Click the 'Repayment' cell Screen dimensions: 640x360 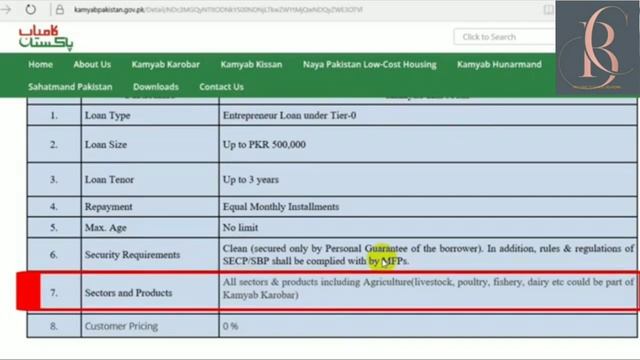150,207
